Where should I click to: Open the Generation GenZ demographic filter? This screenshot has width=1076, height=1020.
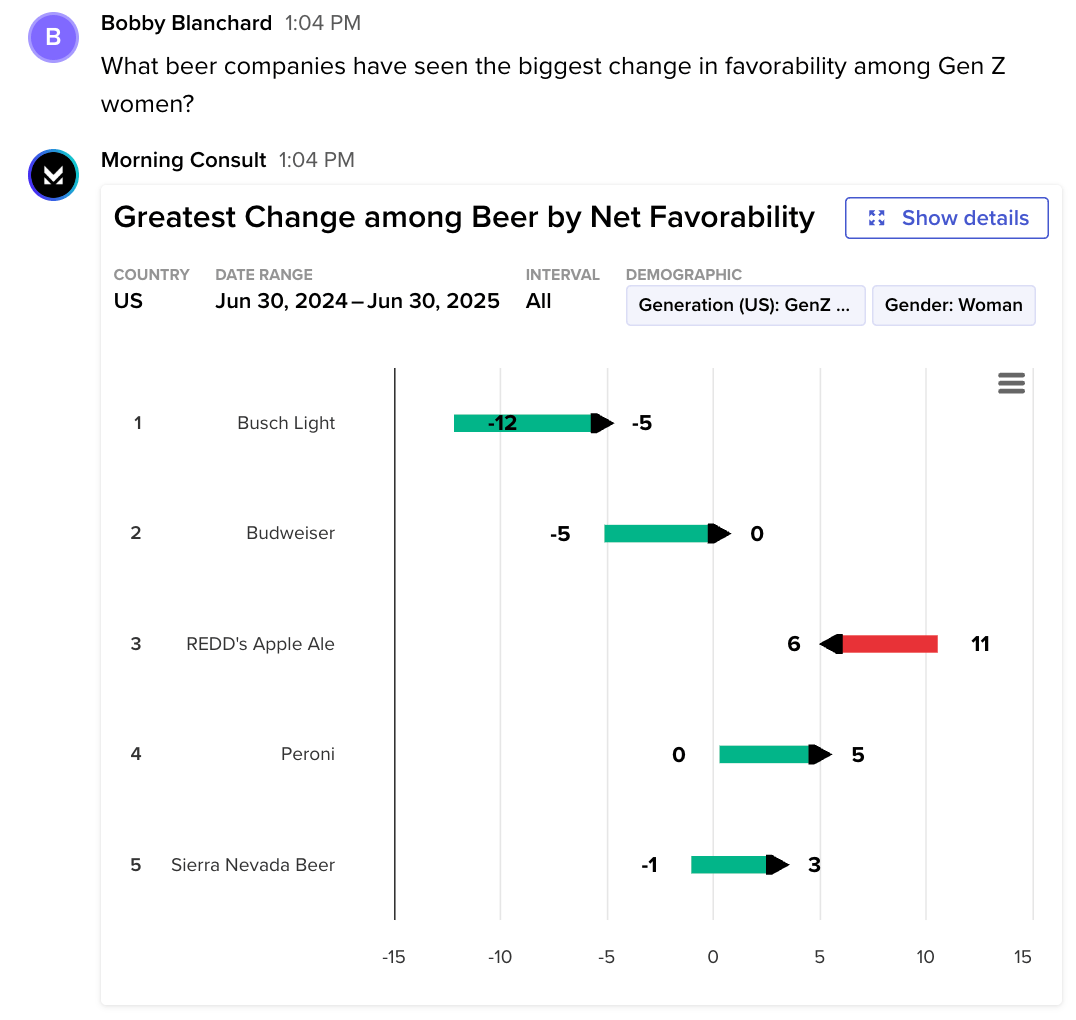point(745,305)
